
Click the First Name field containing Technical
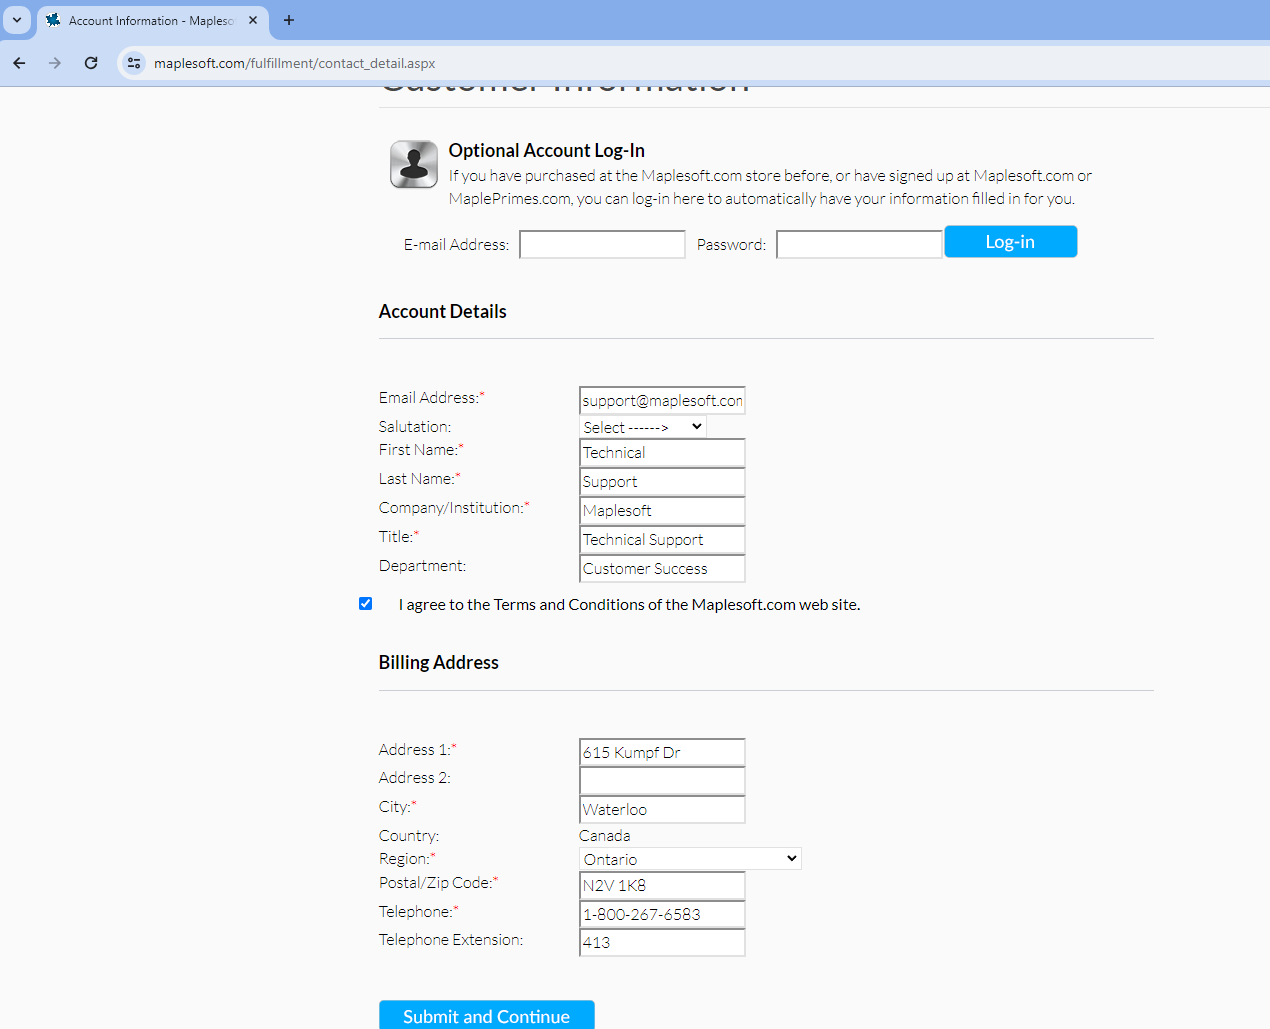662,452
